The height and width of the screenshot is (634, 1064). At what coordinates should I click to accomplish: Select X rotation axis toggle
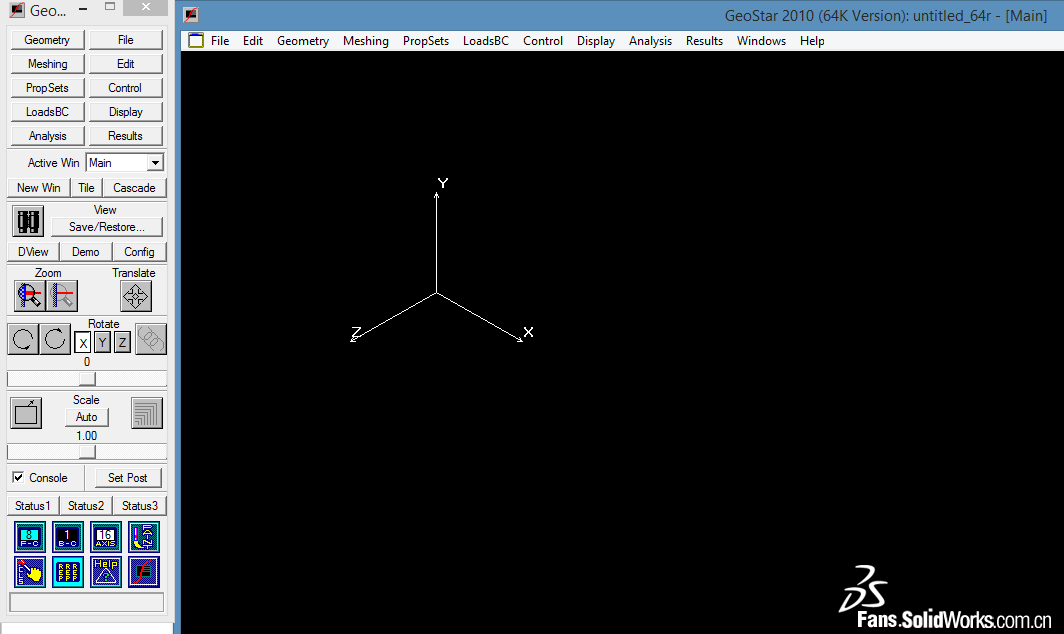pyautogui.click(x=84, y=343)
